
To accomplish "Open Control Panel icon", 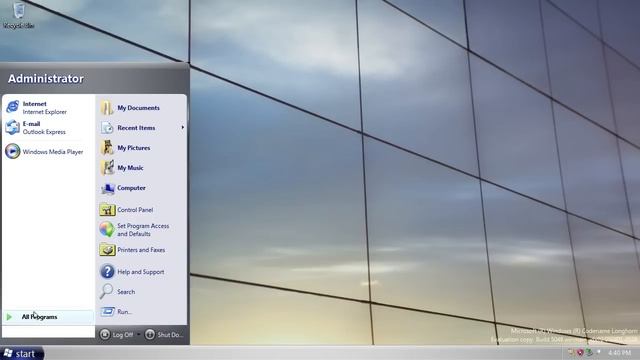I will tap(107, 210).
